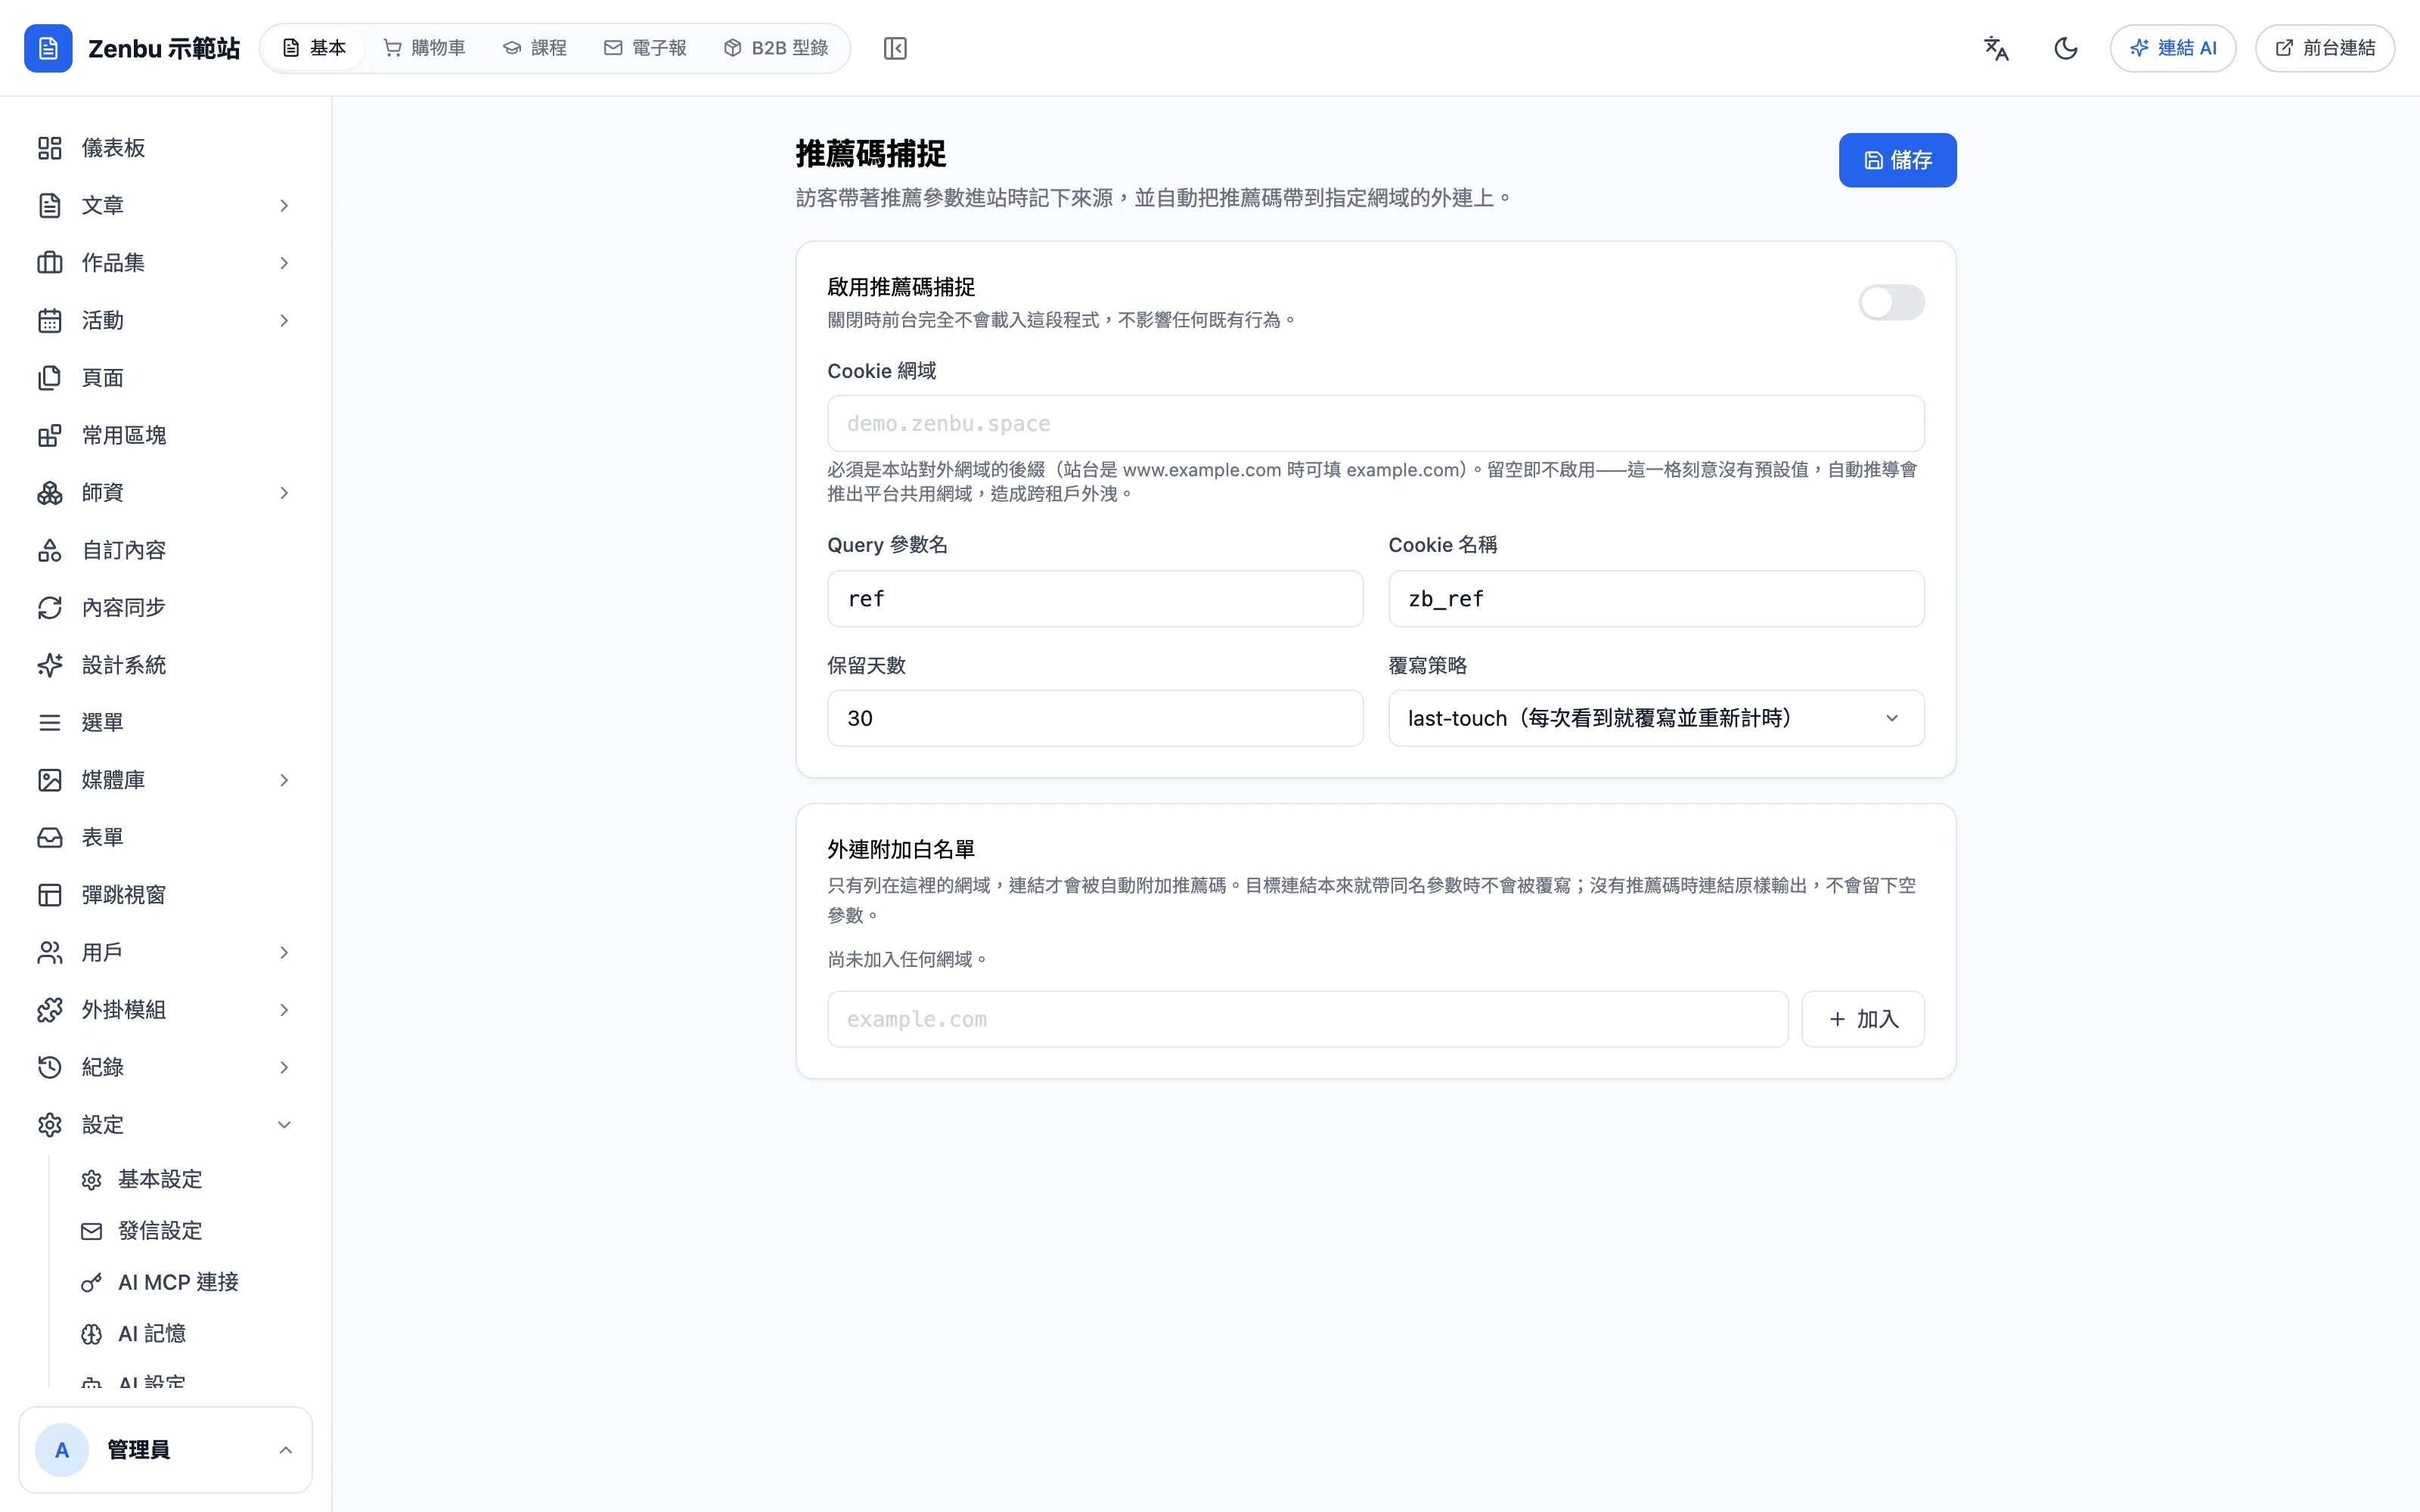Focus the Cookie 網域 input field
2420x1512 pixels.
[x=1376, y=424]
